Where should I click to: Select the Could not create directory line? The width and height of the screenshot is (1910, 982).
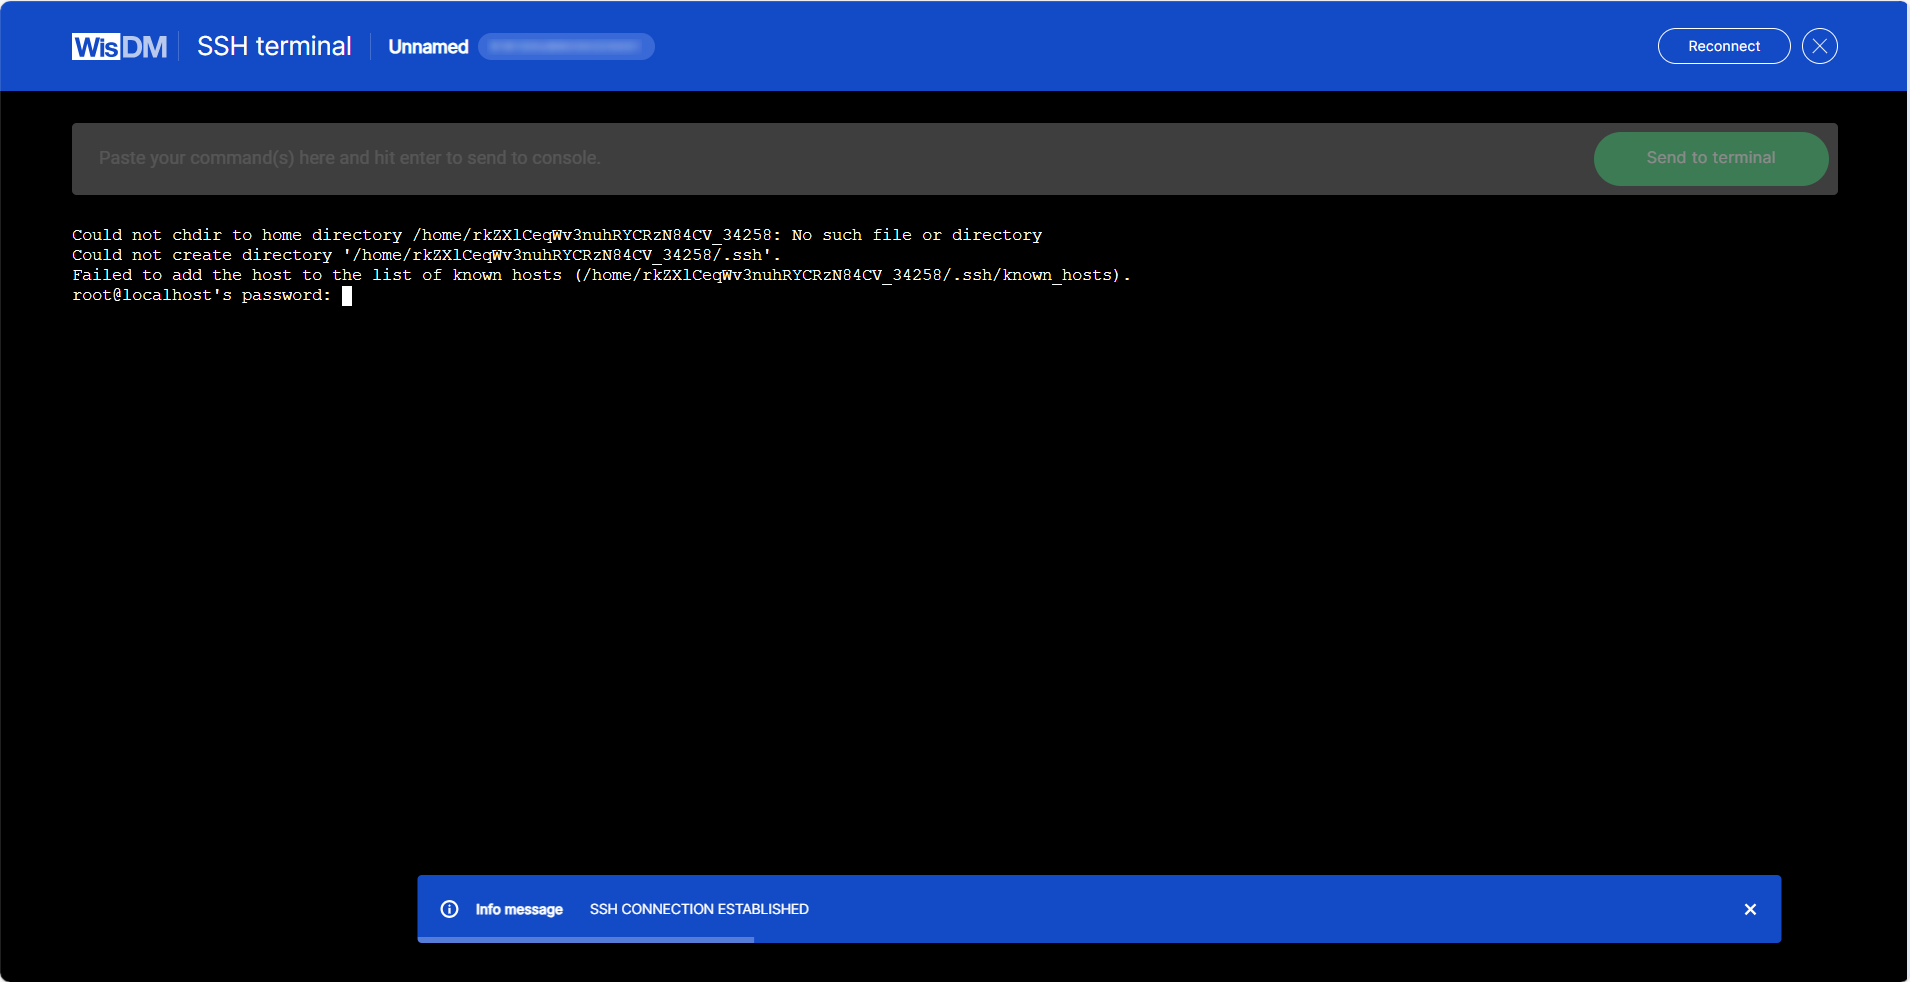tap(425, 255)
